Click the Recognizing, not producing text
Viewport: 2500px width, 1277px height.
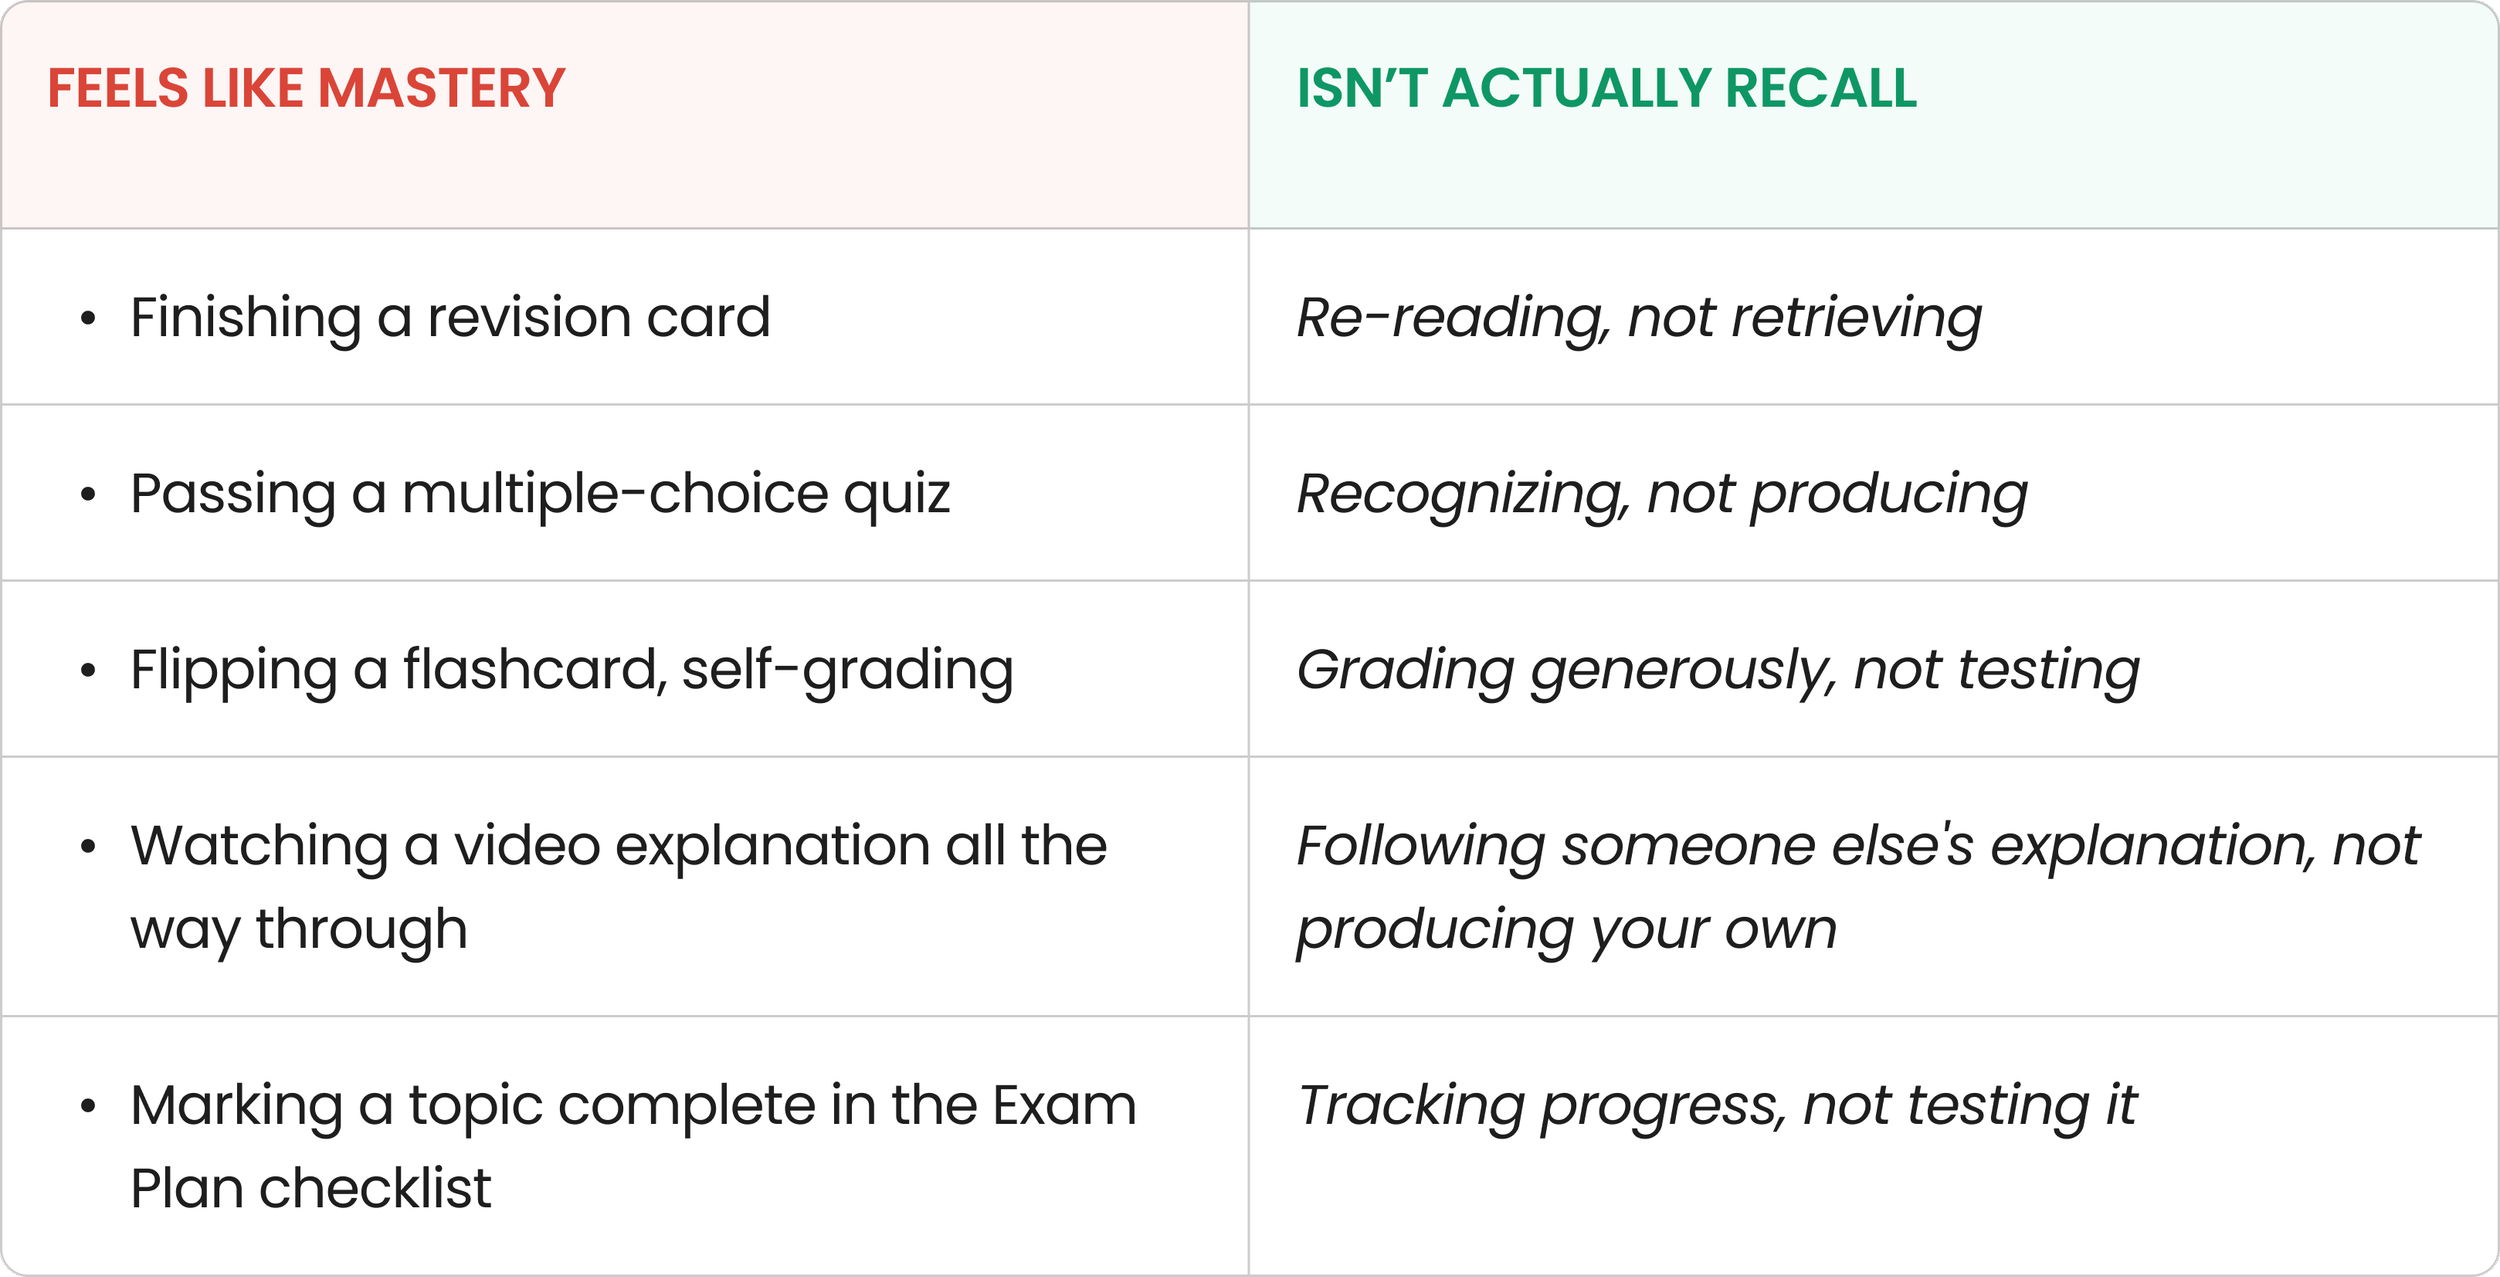[1661, 494]
